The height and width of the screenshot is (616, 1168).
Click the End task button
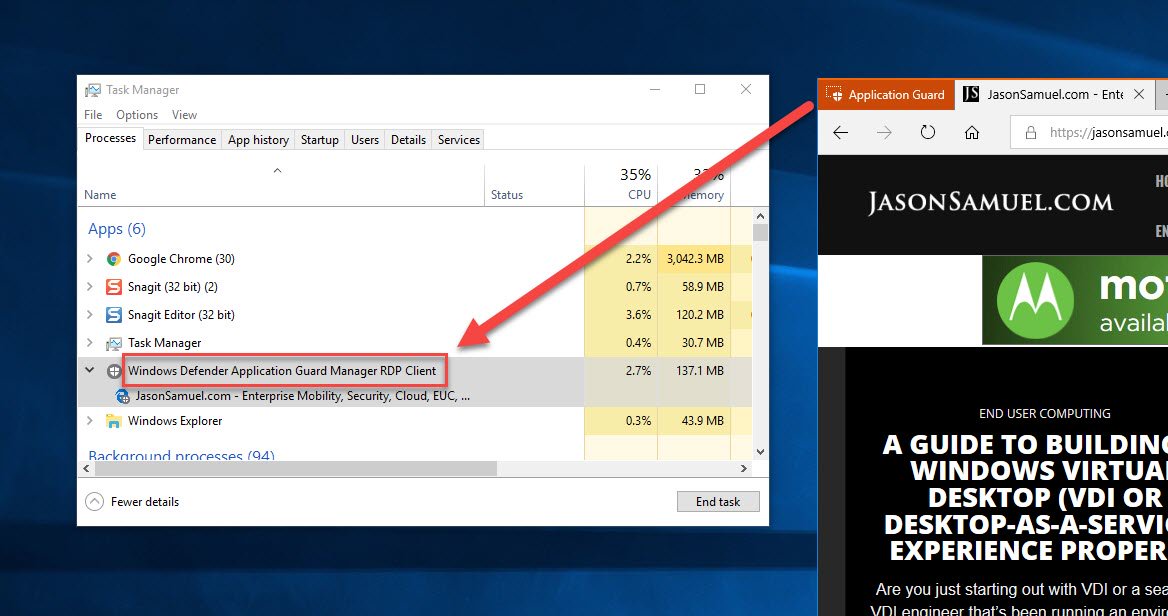pos(718,501)
